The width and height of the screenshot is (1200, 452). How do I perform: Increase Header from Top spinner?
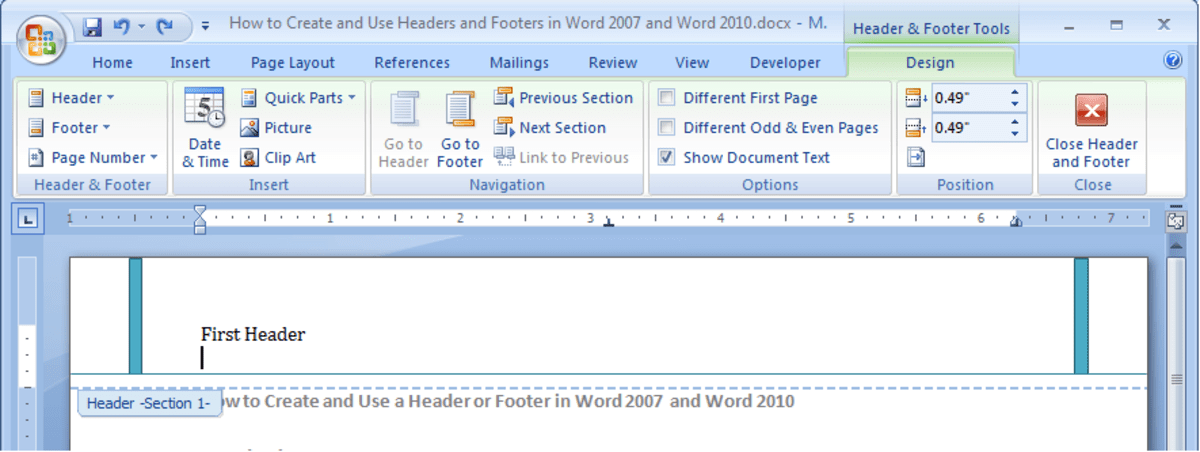coord(1016,92)
